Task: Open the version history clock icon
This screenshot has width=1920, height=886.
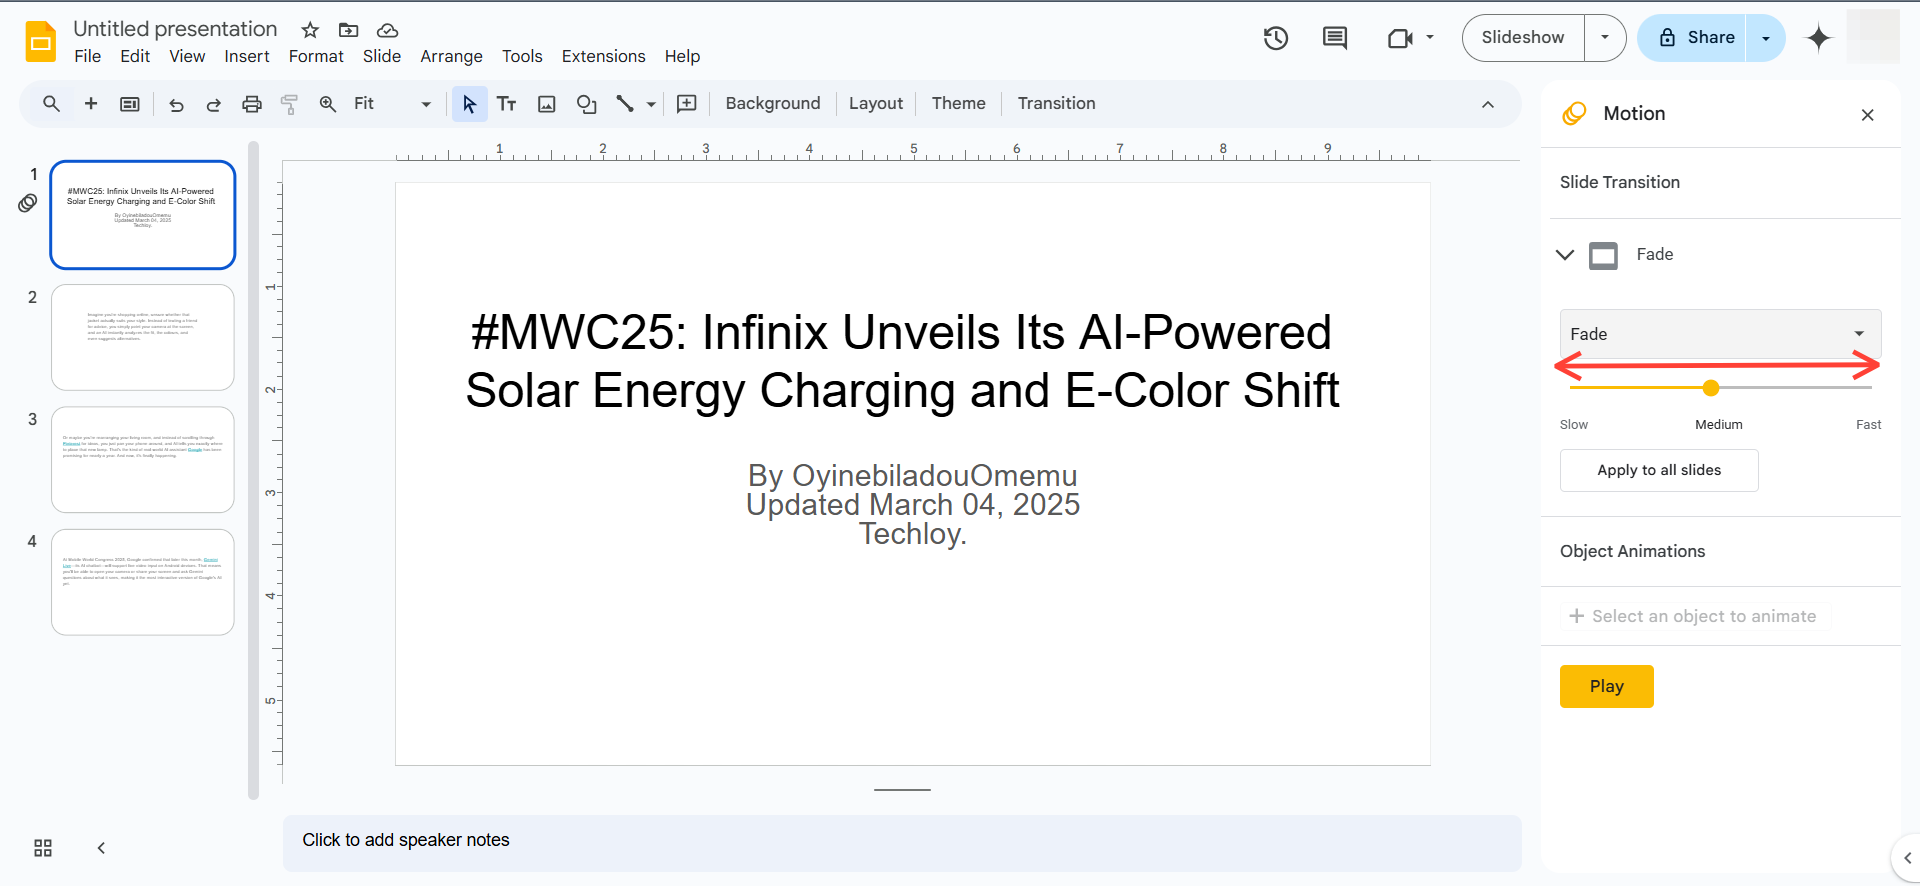Action: point(1276,38)
